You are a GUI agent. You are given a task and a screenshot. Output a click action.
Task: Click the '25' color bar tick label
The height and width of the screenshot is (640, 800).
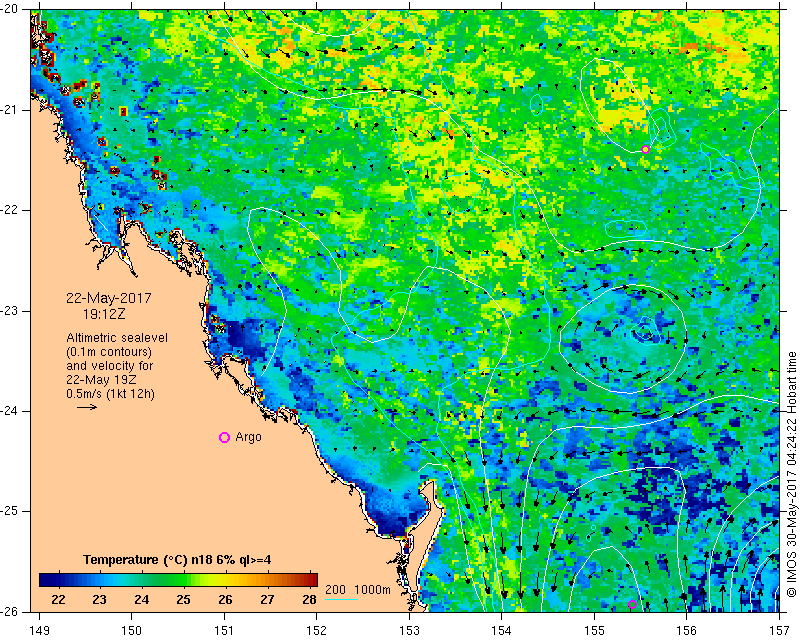point(183,599)
